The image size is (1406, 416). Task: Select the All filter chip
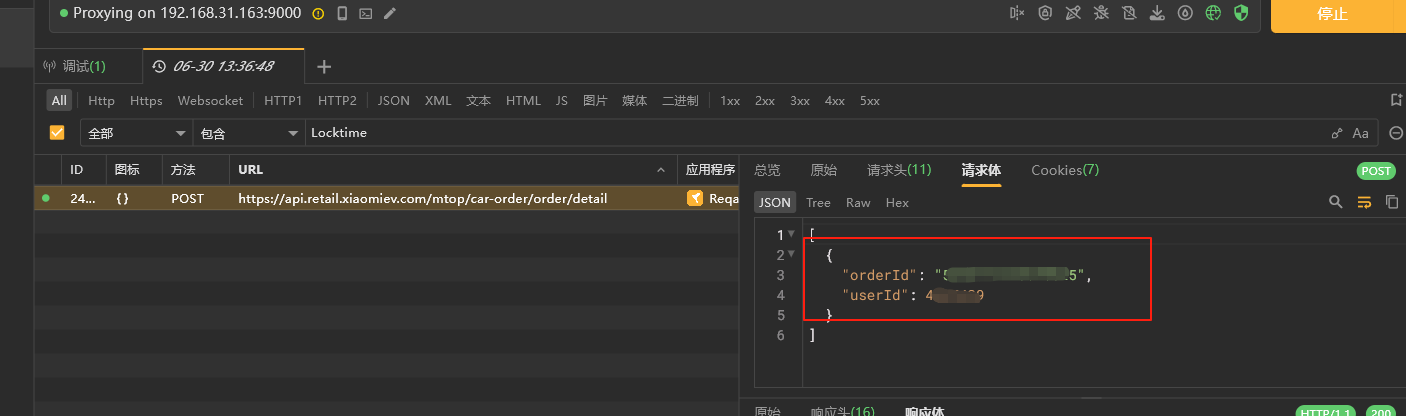coord(60,100)
